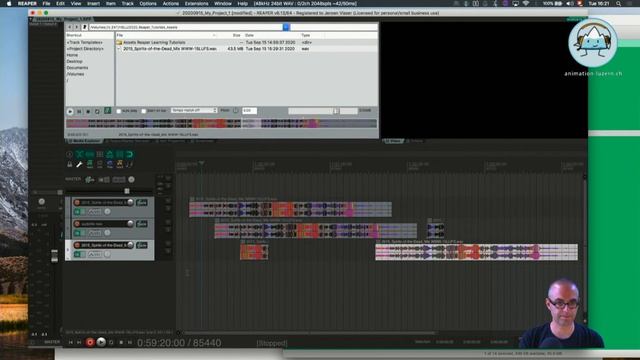Click the green icon beside preview repeat
The width and height of the screenshot is (640, 360).
[x=107, y=111]
